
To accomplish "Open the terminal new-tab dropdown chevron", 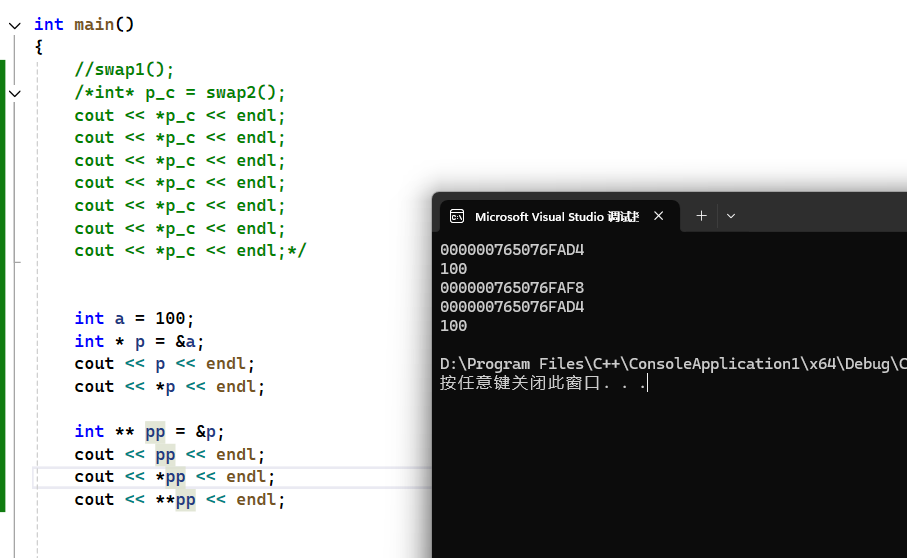I will tap(731, 216).
